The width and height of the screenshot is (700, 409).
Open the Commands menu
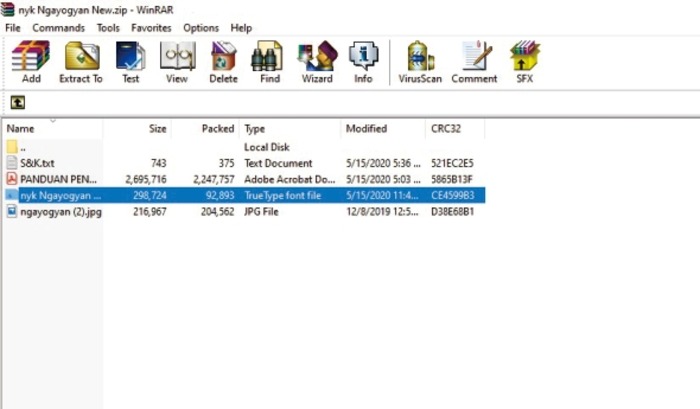(58, 28)
